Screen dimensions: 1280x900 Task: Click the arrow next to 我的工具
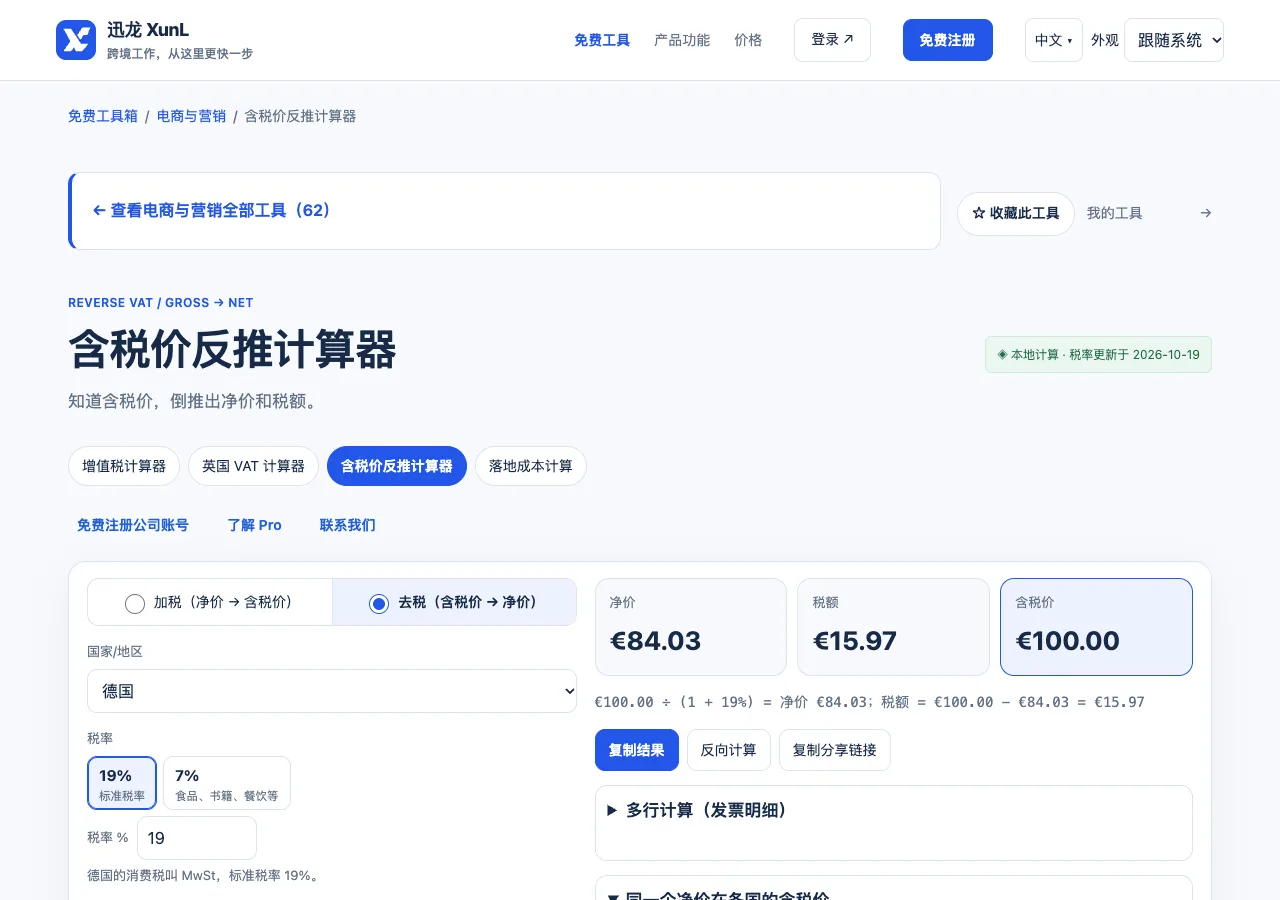[1206, 213]
